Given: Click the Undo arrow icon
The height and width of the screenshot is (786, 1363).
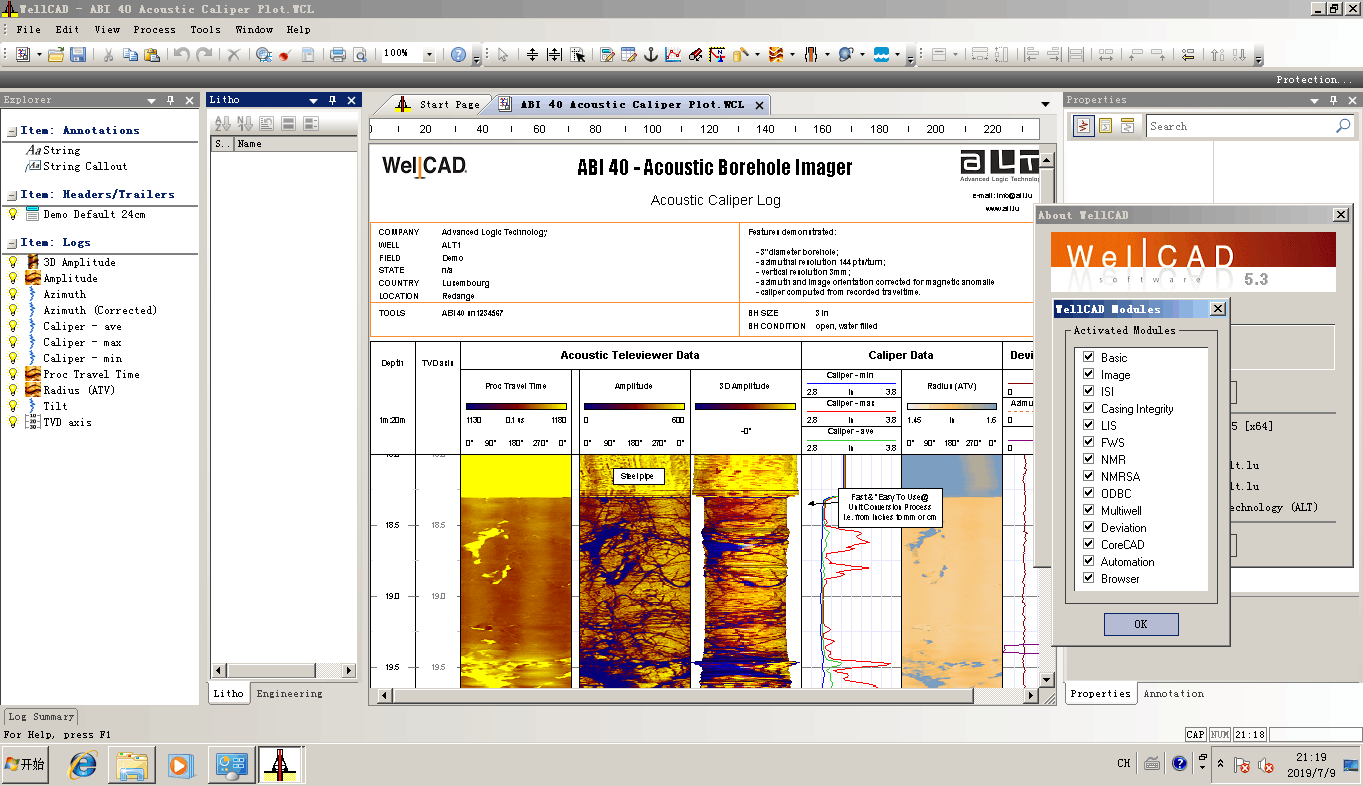Looking at the screenshot, I should 182,54.
